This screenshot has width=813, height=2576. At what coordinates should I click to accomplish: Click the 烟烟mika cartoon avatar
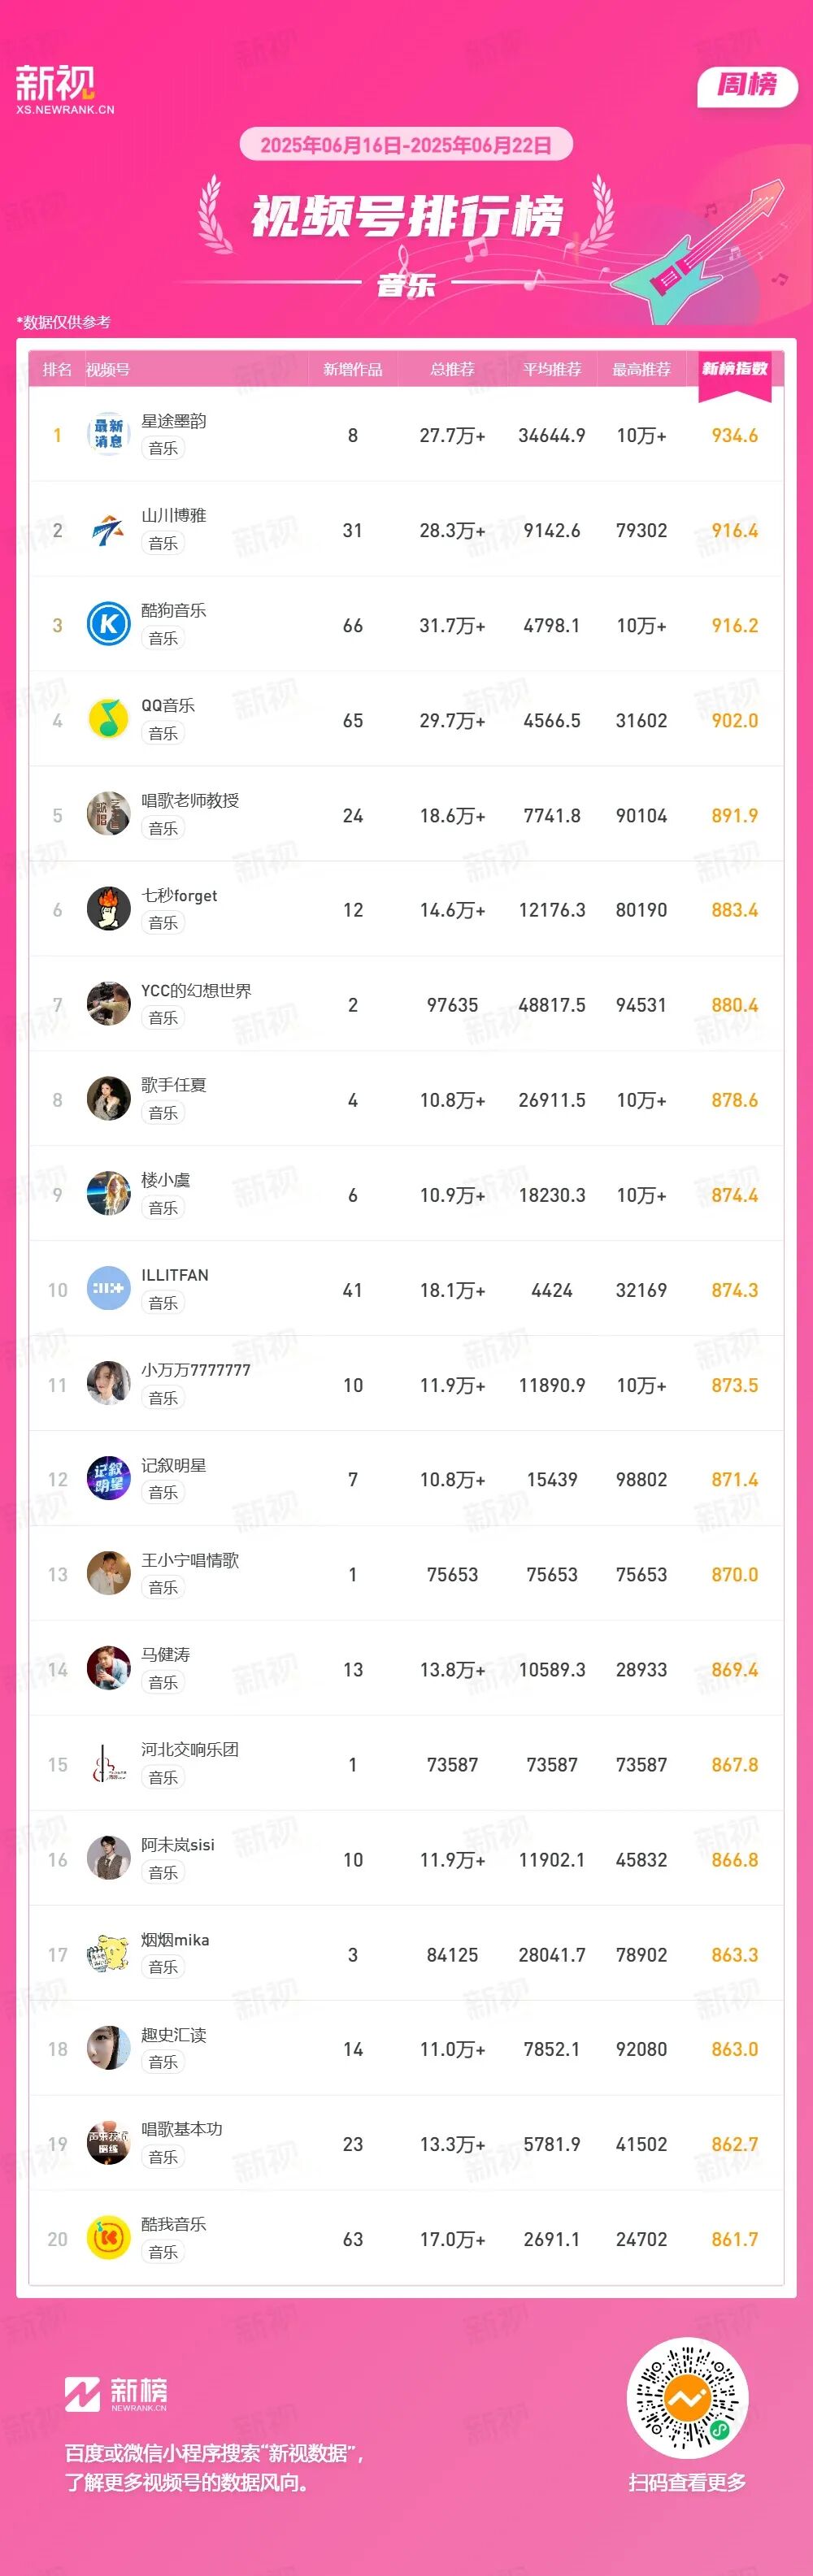tap(109, 1953)
